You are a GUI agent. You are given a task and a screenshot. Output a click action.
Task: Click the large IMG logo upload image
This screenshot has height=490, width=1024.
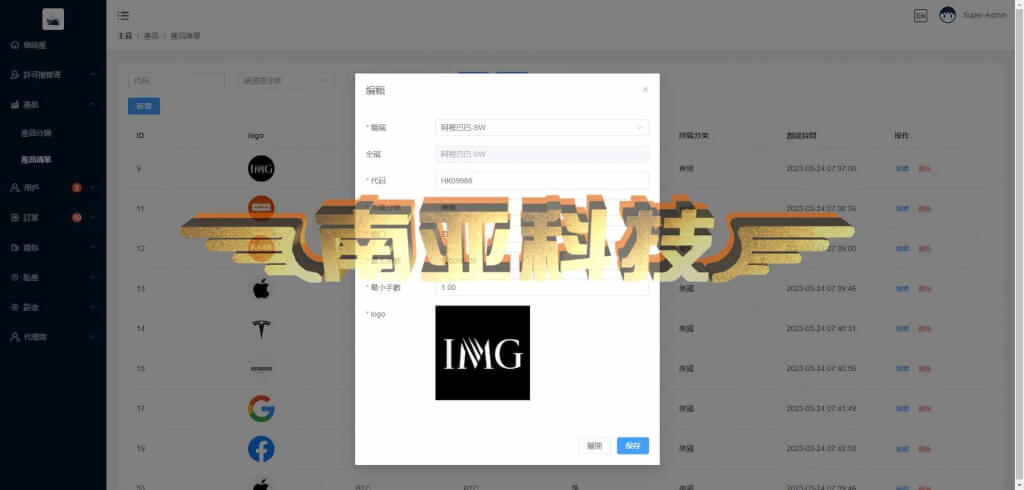(483, 353)
